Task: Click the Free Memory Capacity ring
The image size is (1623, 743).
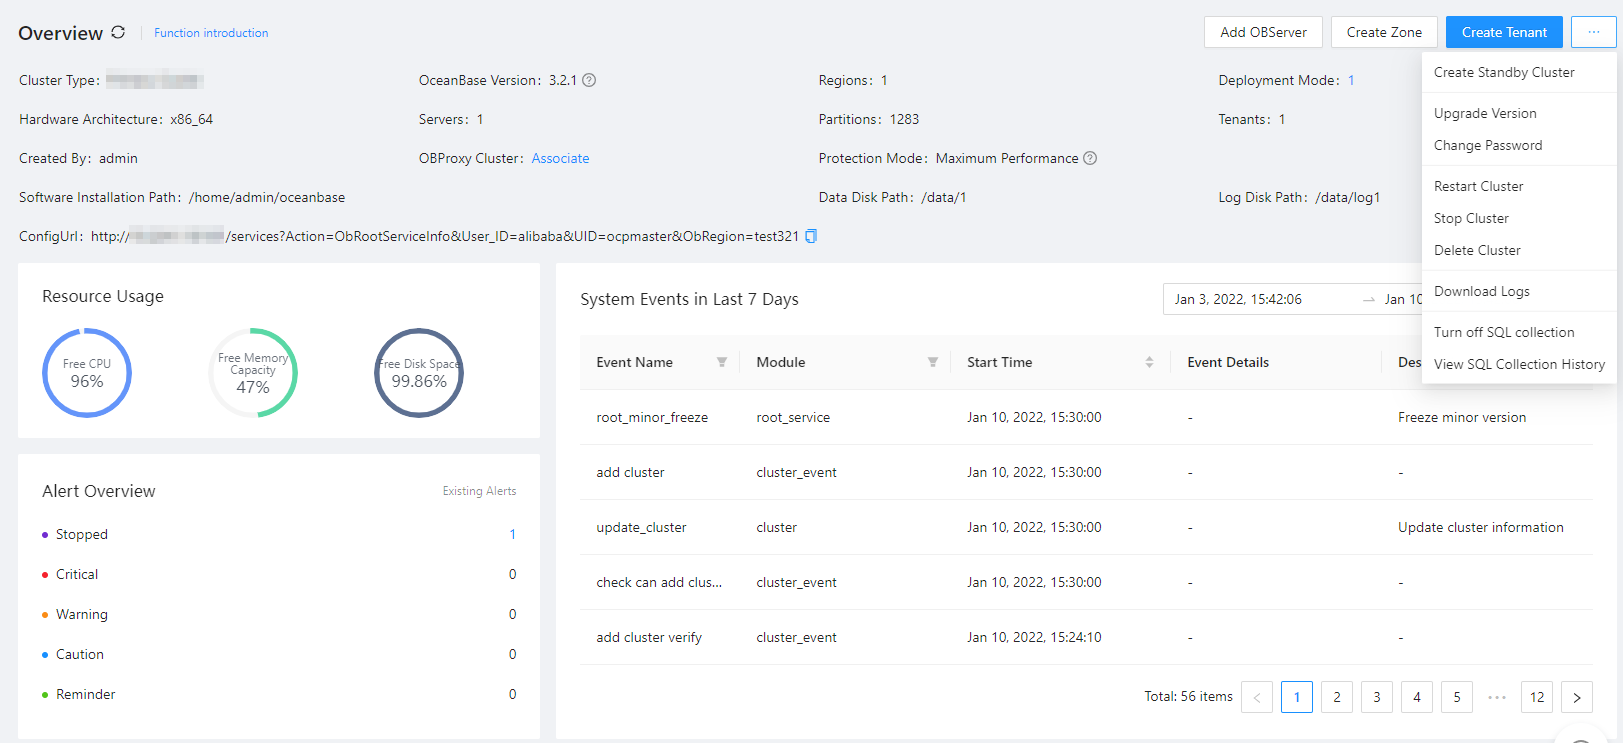Action: (253, 373)
